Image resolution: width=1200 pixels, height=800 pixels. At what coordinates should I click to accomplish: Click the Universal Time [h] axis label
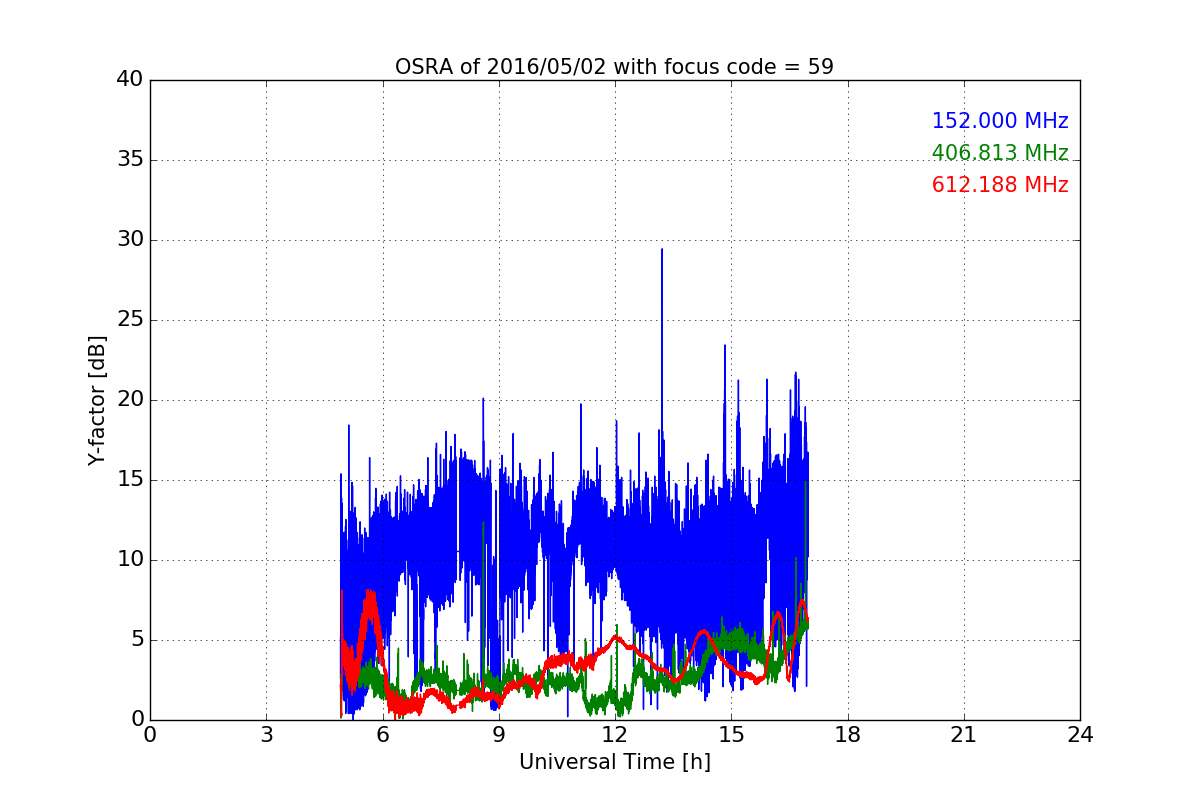(614, 762)
